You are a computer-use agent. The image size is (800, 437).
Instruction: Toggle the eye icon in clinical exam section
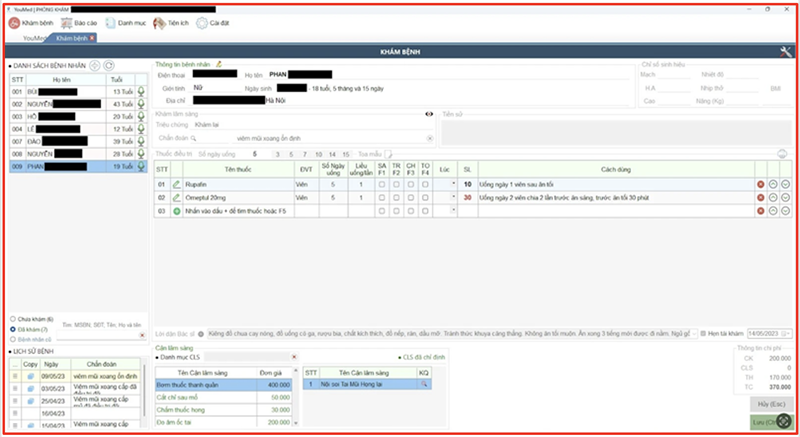(429, 115)
